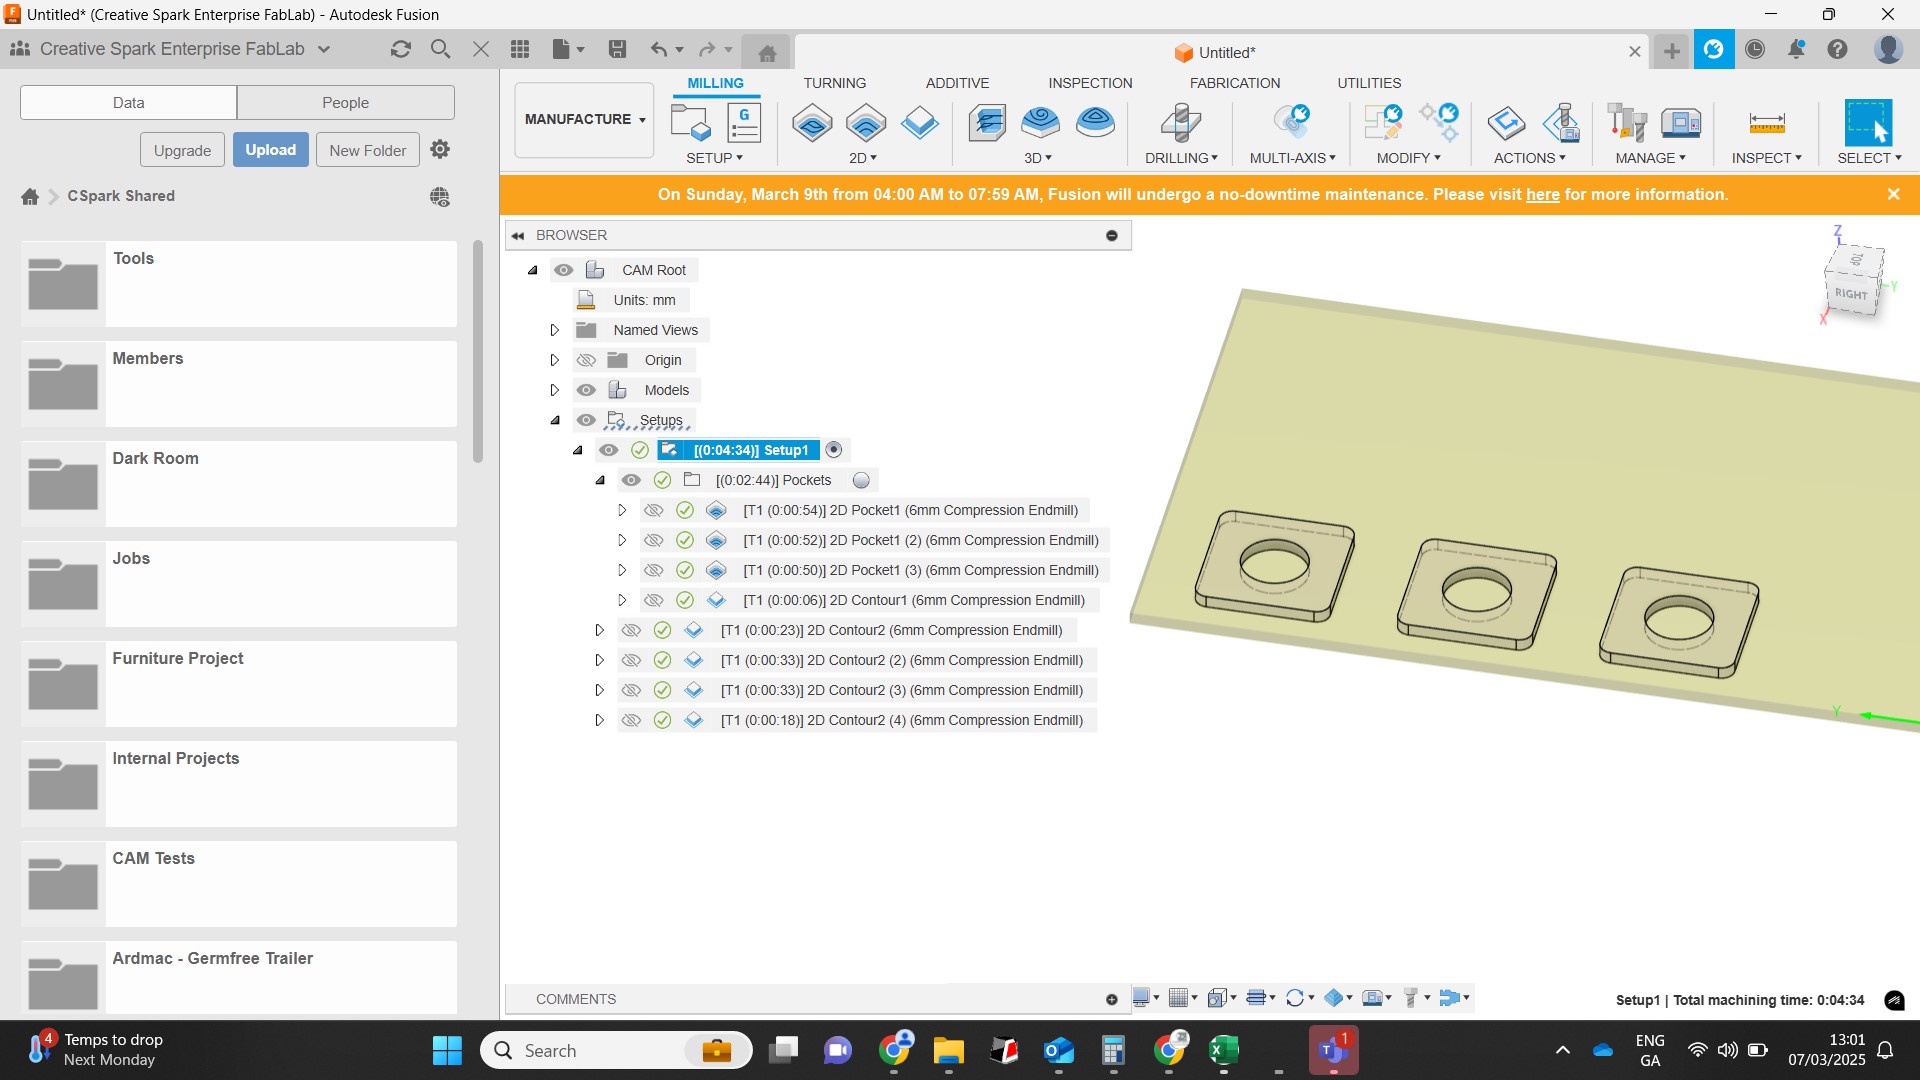The width and height of the screenshot is (1920, 1080).
Task: Click the Upgrade button
Action: pyautogui.click(x=182, y=150)
